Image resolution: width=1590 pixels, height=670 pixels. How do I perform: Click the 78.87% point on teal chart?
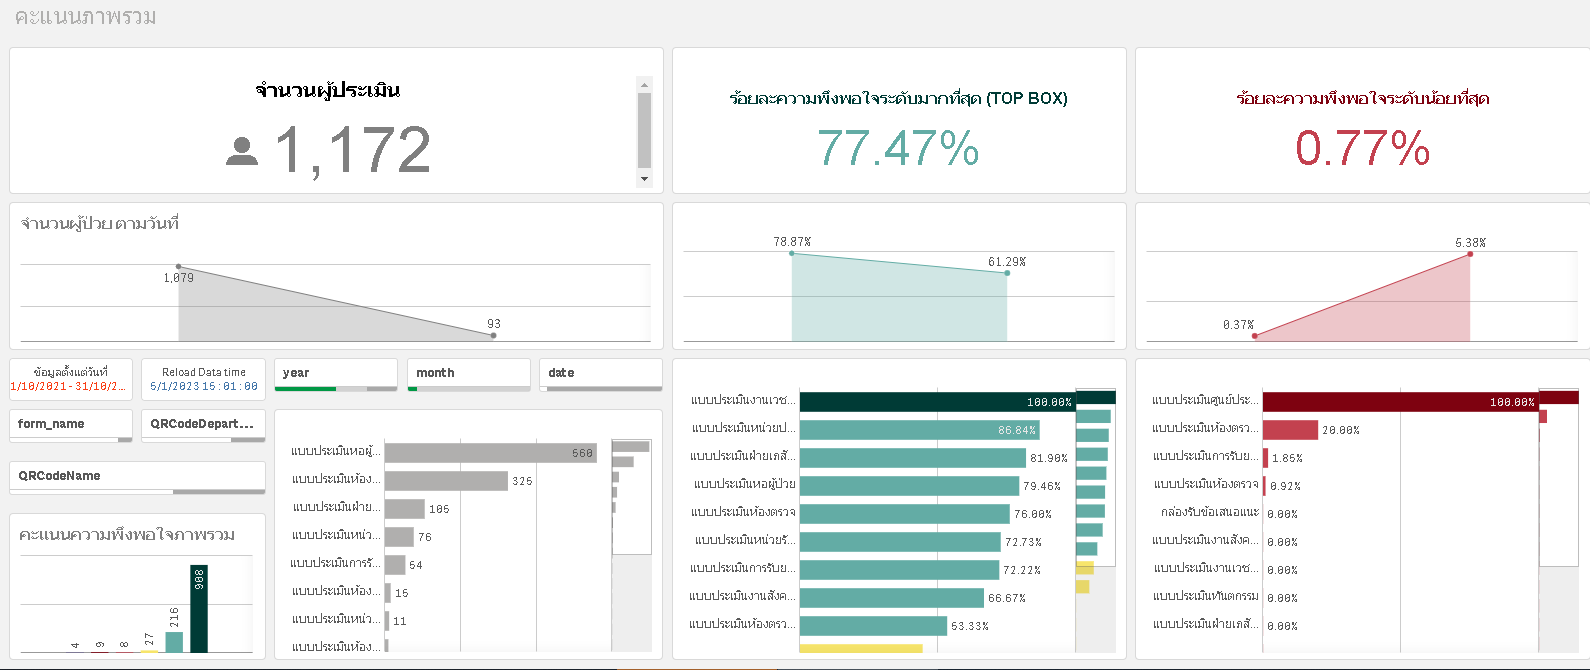792,253
